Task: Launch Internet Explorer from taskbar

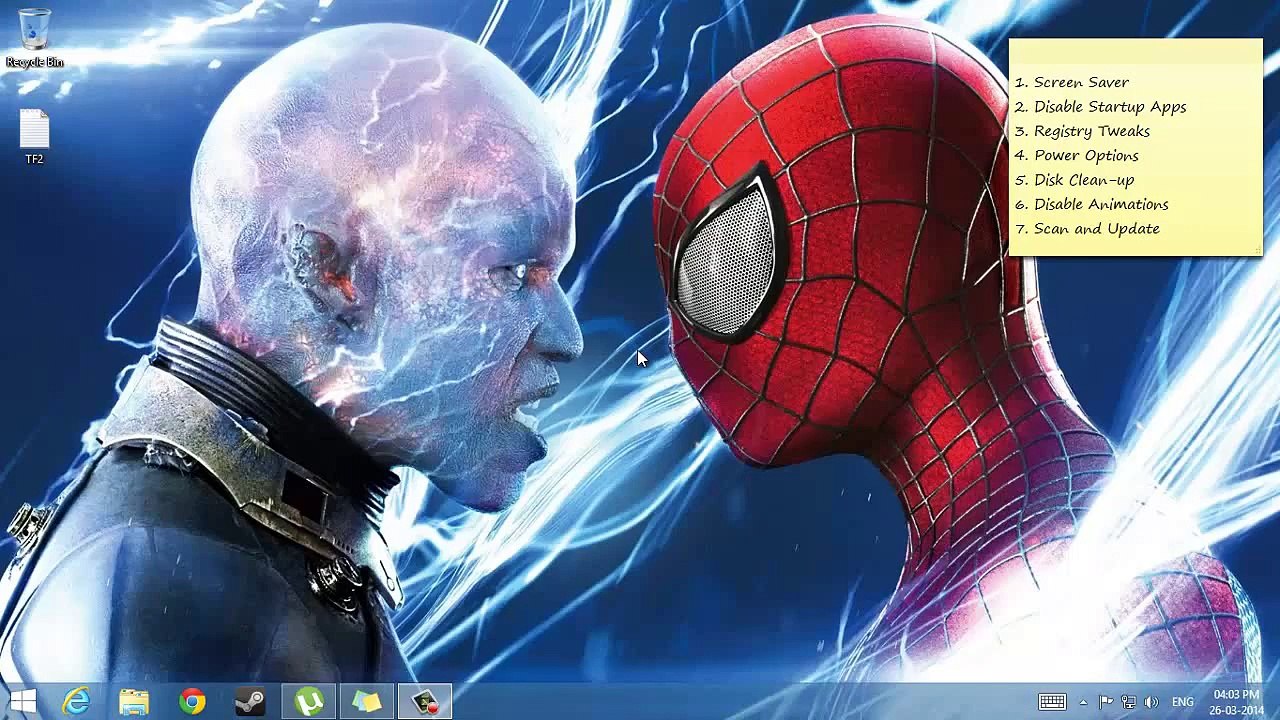Action: [x=77, y=702]
